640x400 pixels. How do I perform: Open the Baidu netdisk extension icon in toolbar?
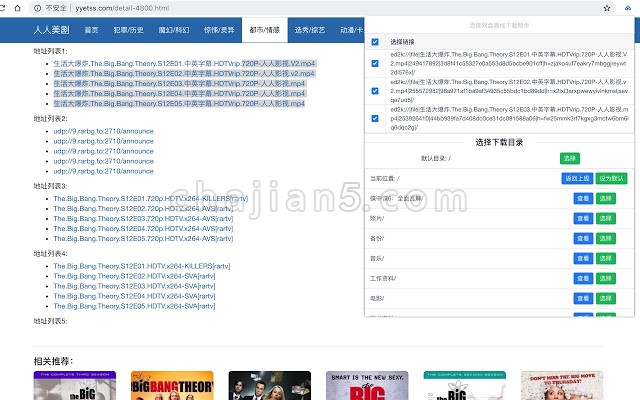click(628, 8)
